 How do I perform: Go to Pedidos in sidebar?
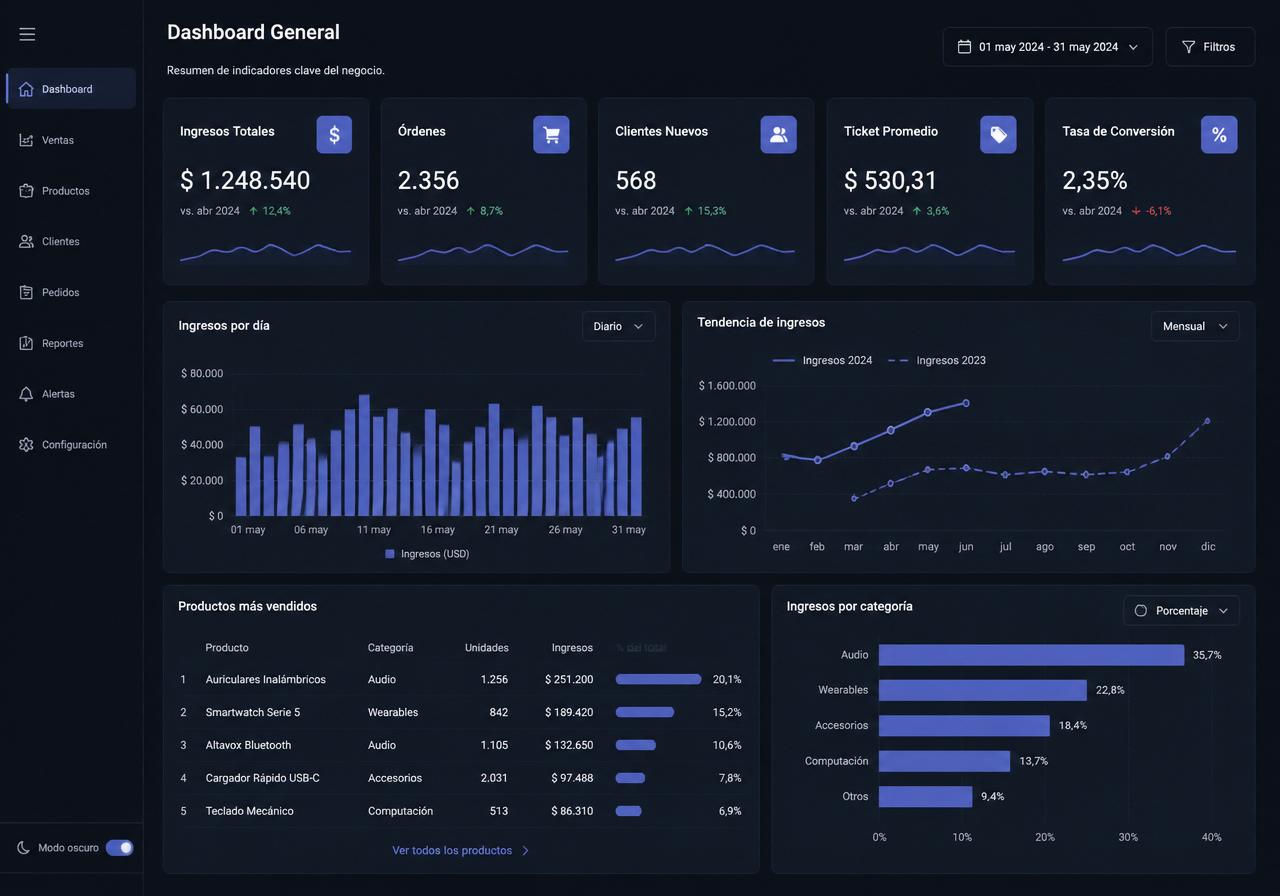tap(71, 293)
